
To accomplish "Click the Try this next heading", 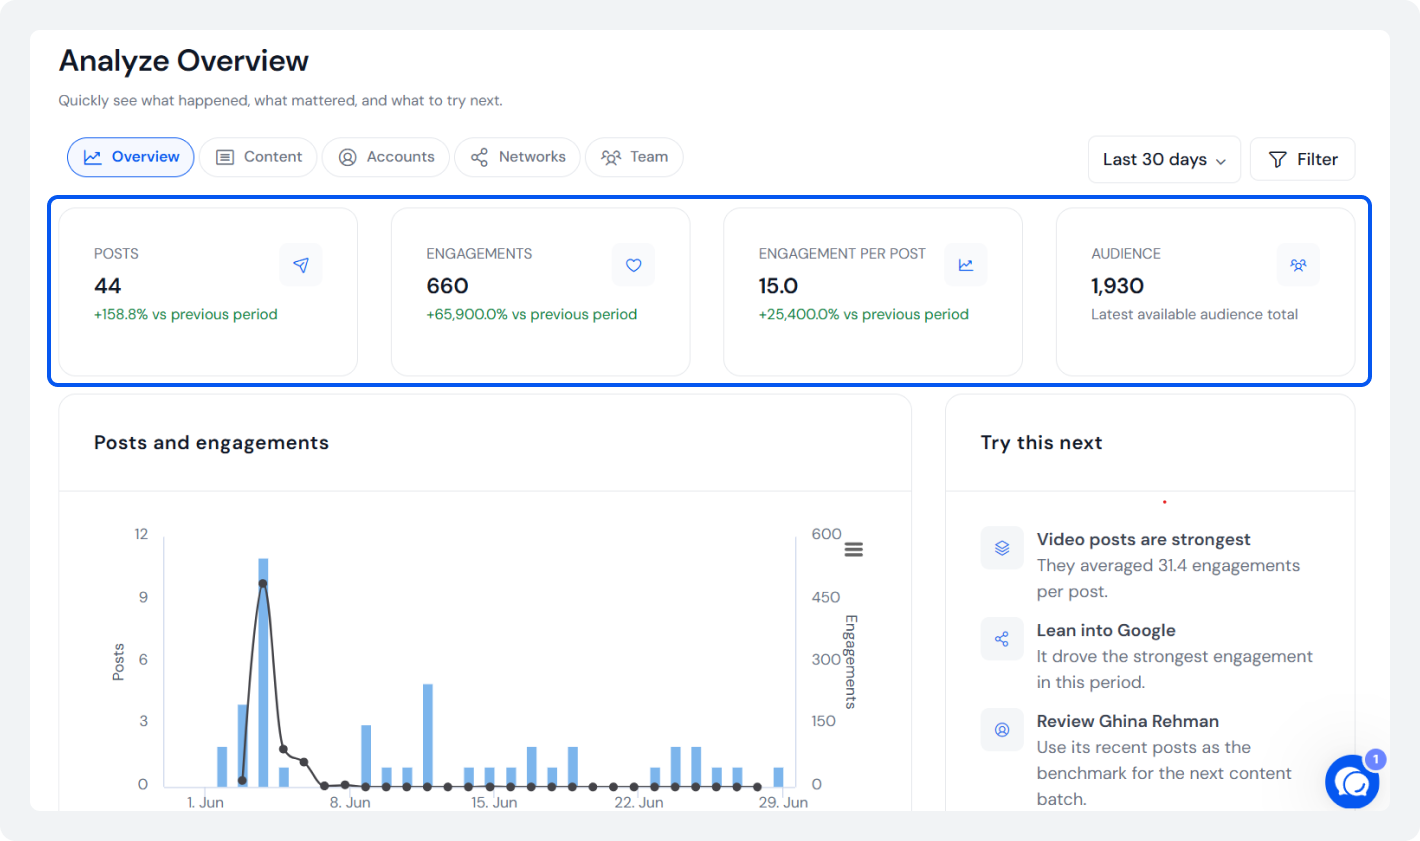I will coord(1041,443).
